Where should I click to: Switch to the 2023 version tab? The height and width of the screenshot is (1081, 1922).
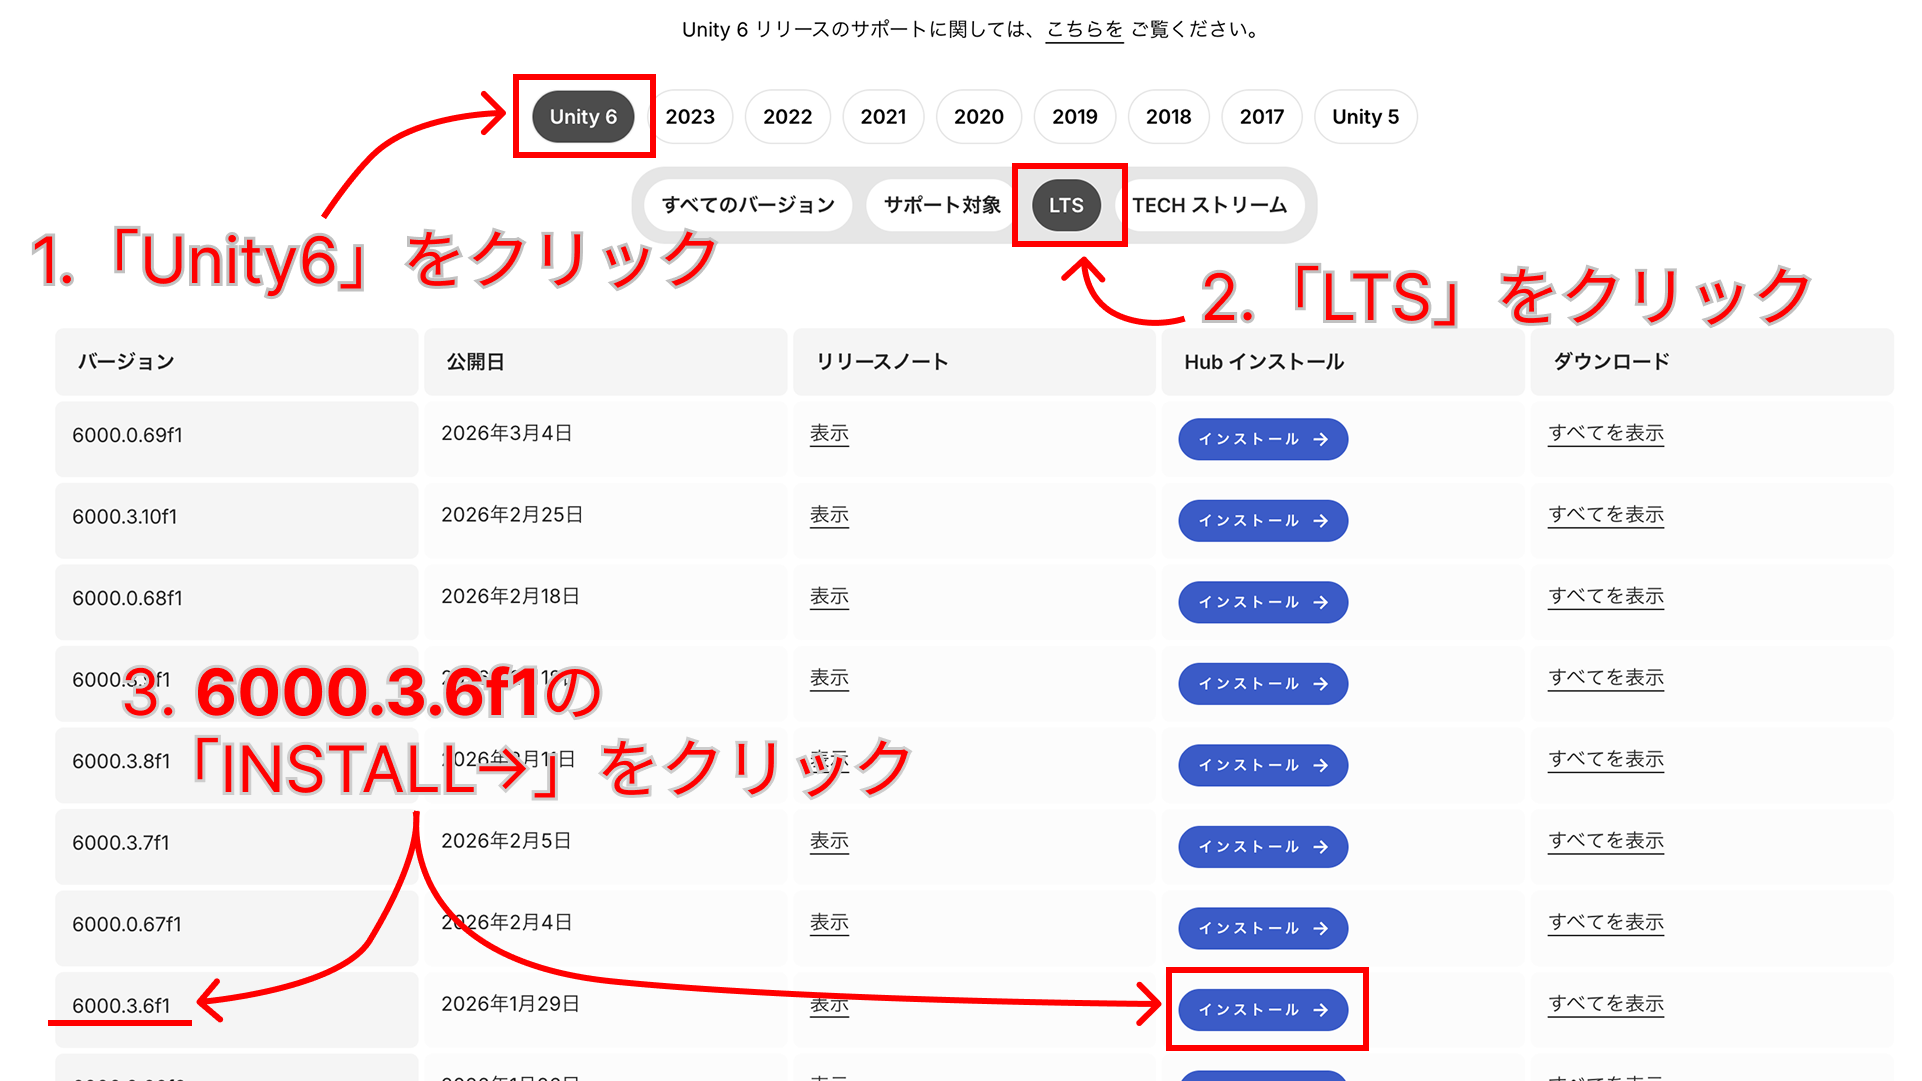(x=690, y=117)
